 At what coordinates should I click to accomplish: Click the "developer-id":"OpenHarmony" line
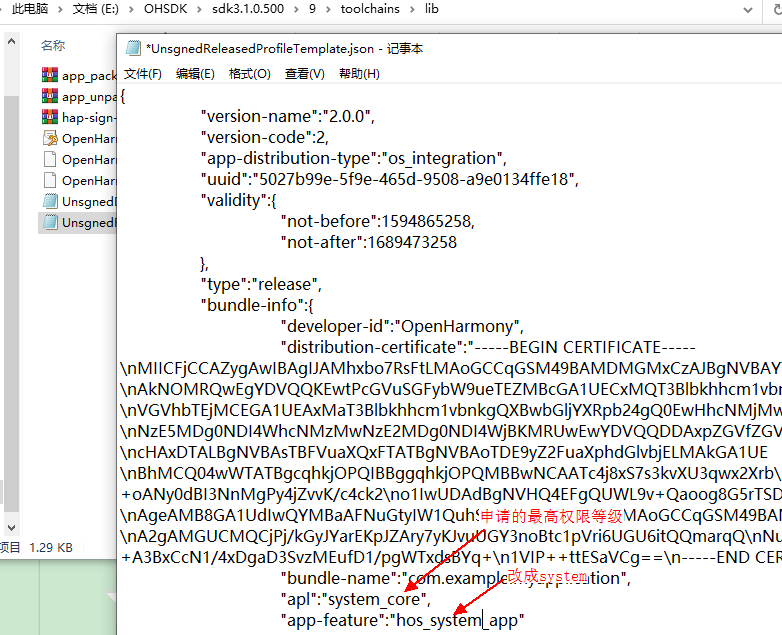tap(402, 326)
